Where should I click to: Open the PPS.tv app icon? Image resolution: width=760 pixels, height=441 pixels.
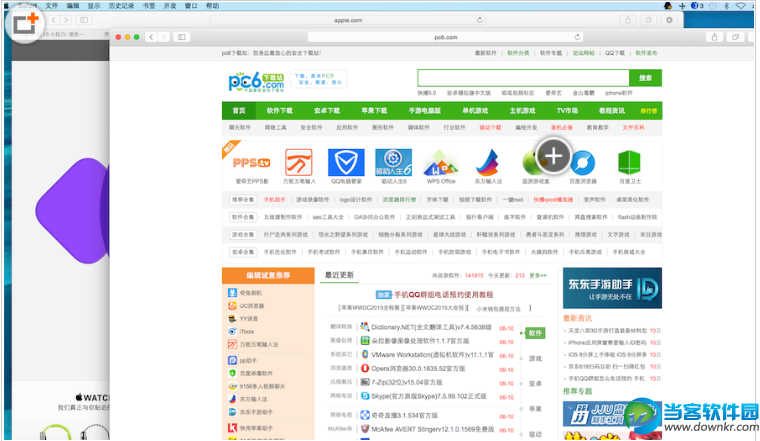click(251, 163)
